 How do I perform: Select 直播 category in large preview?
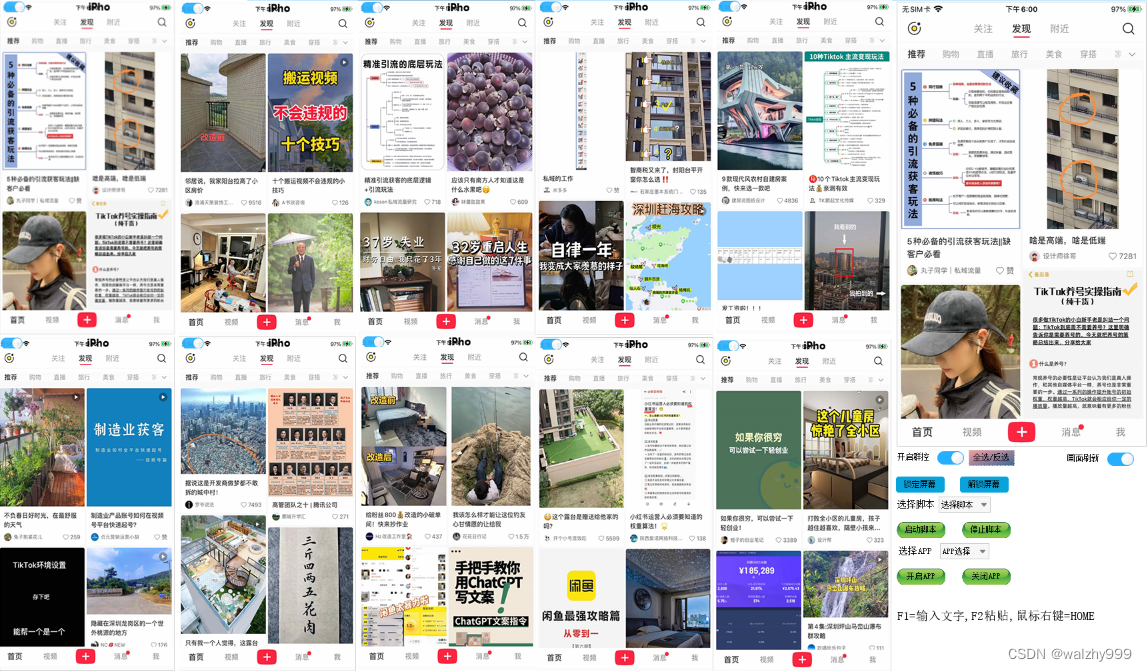pos(985,54)
